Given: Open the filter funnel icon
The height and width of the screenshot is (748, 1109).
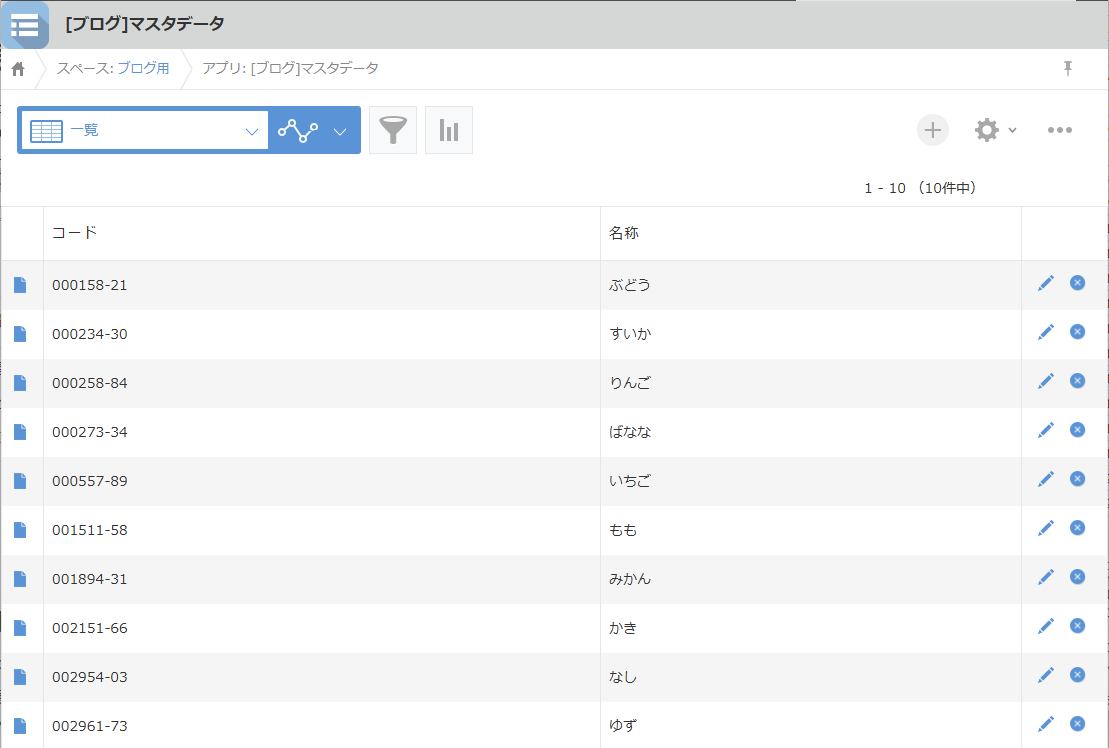Looking at the screenshot, I should pyautogui.click(x=393, y=131).
